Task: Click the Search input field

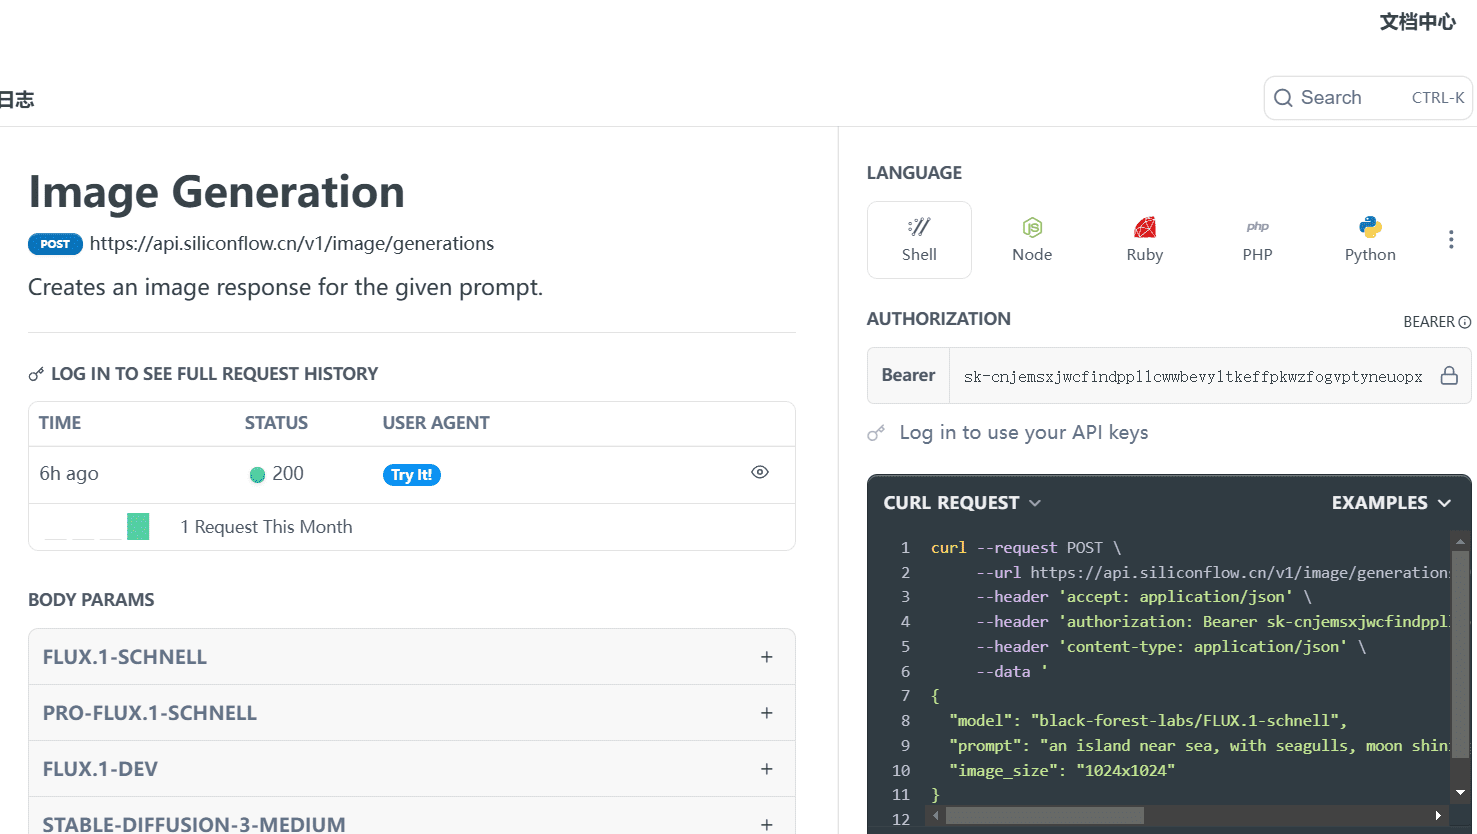Action: point(1368,98)
